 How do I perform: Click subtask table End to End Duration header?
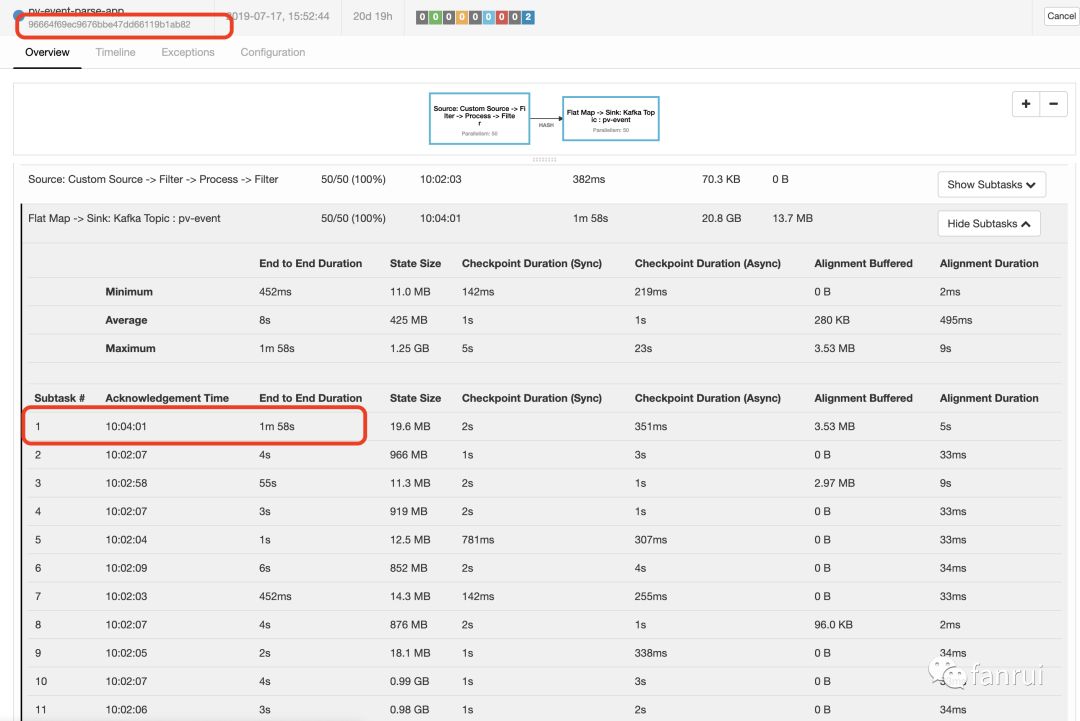click(310, 398)
